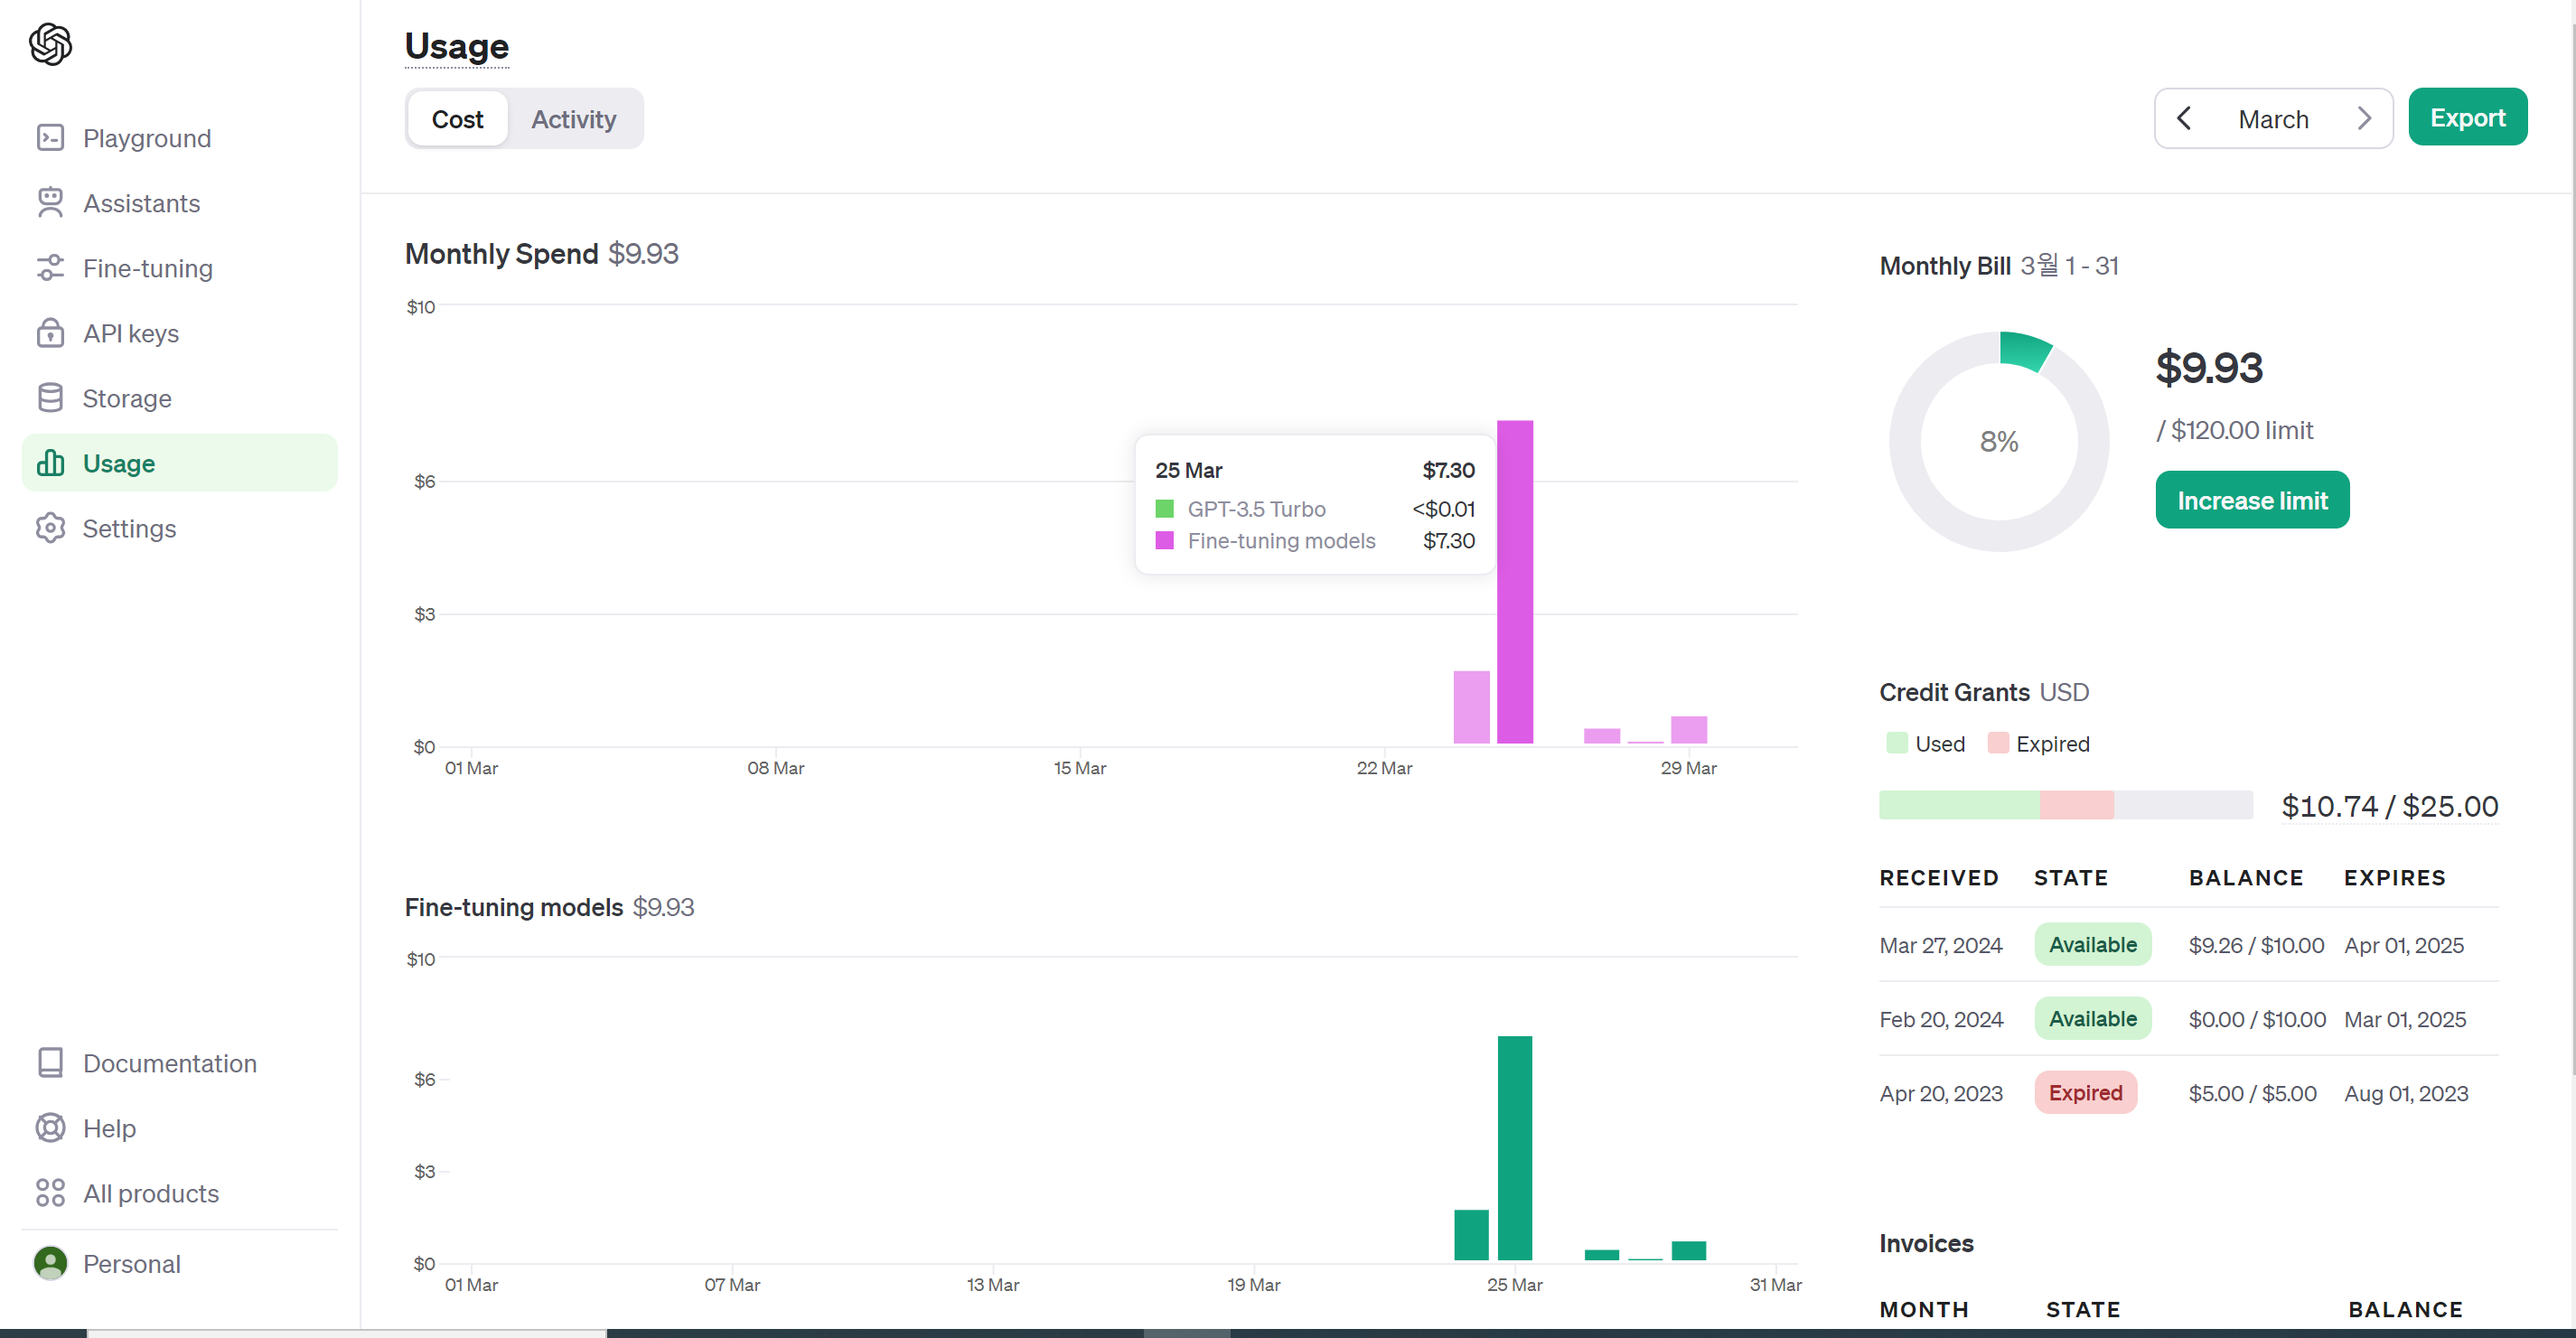
Task: Click the 25 Mar magenta spend bar
Action: 1514,582
